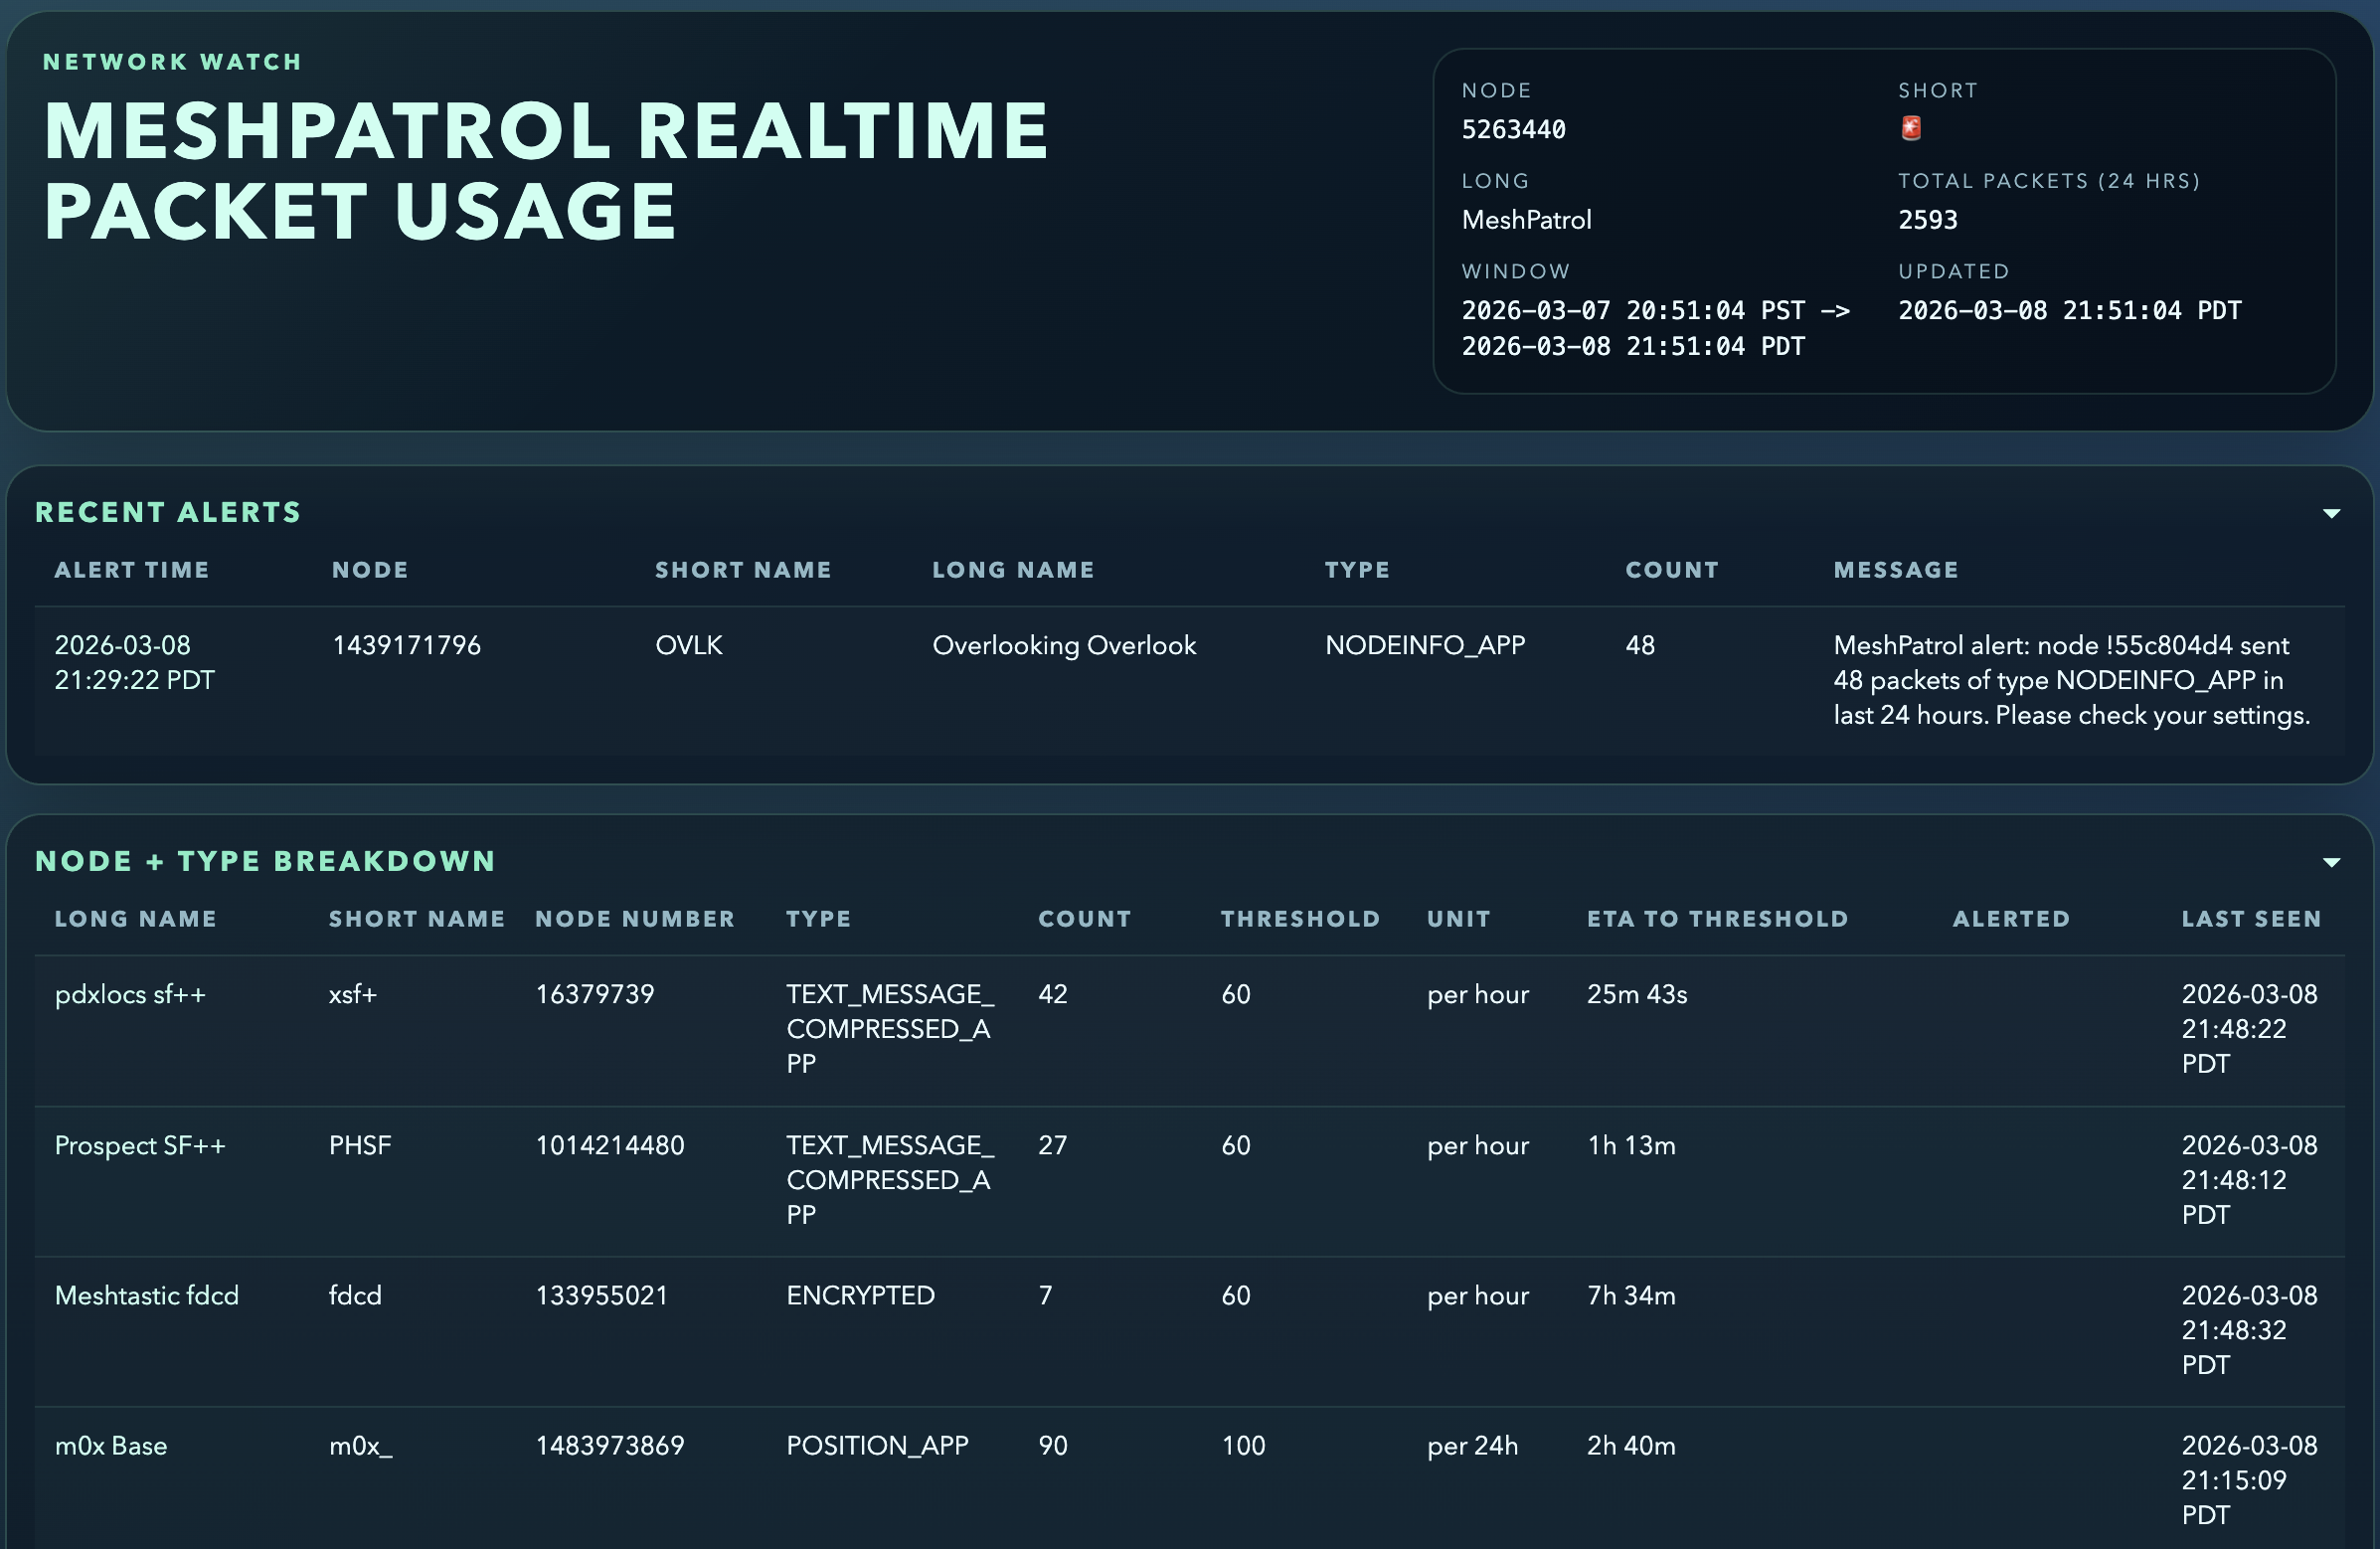This screenshot has width=2380, height=1549.
Task: Click the count 7 for Meshtastic fdcd
Action: 1045,1295
